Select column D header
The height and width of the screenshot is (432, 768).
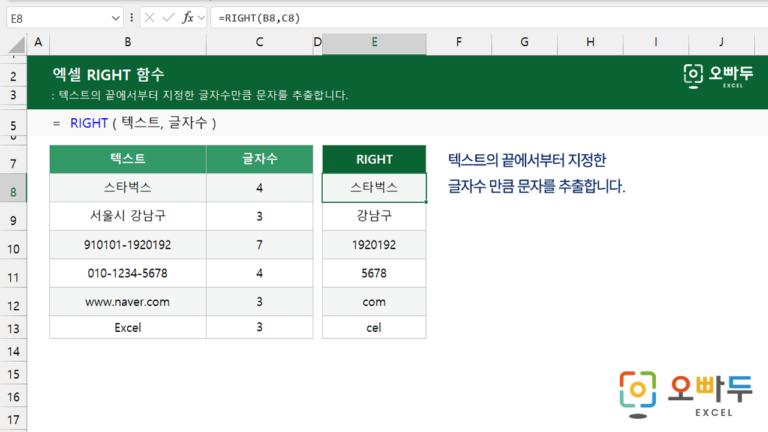tap(317, 42)
